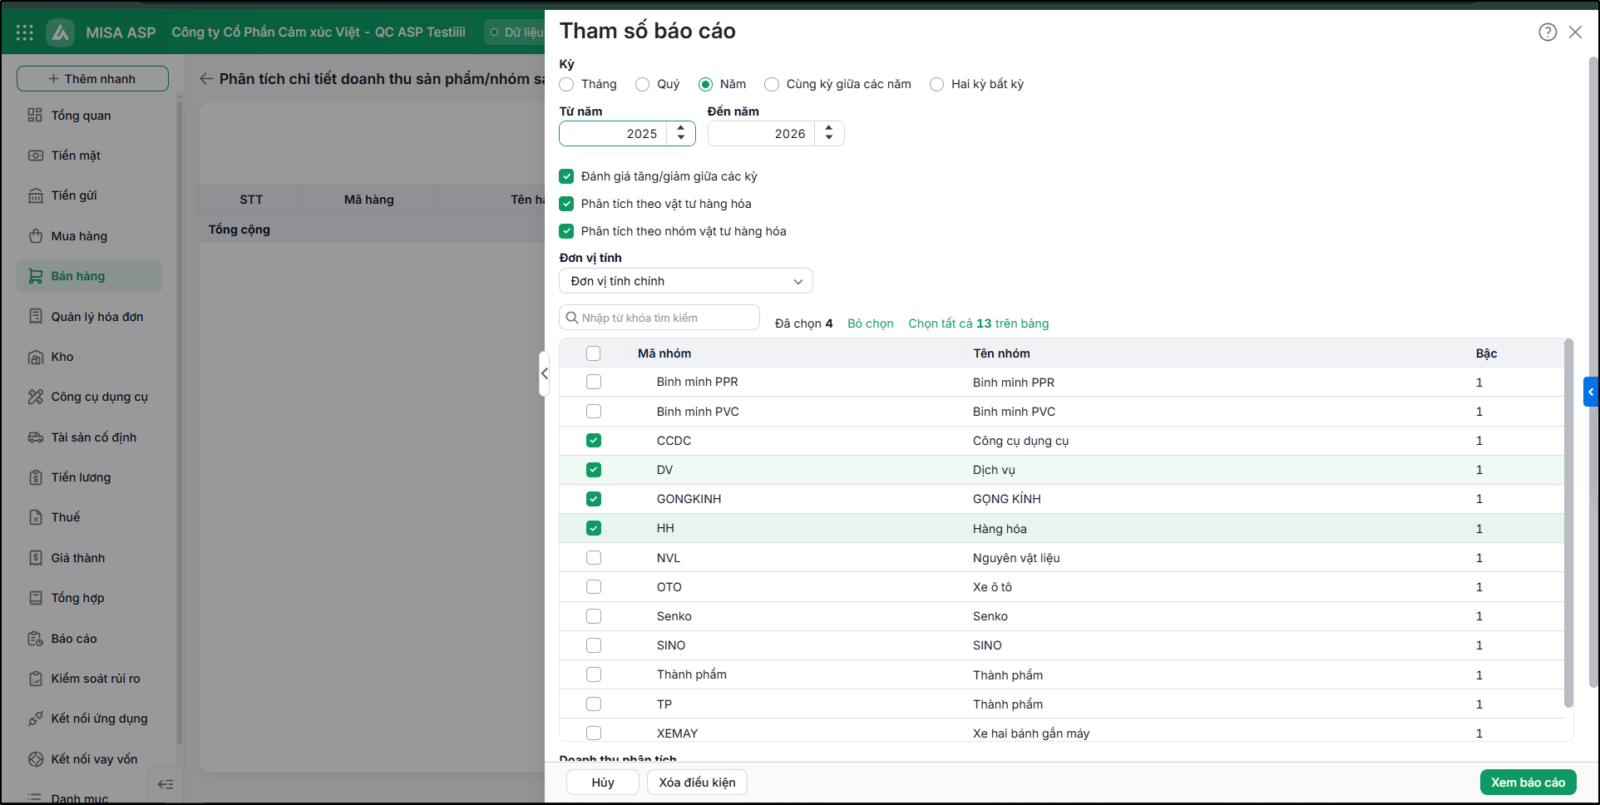Image resolution: width=1600 pixels, height=805 pixels.
Task: Click the Thêm nhanh button
Action: coord(92,79)
